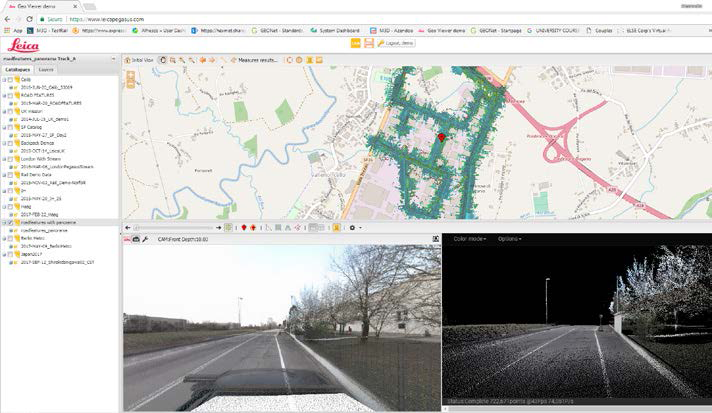Toggle the ROAD FEATURES checkbox
Screen dimensions: 712x413
9,95
